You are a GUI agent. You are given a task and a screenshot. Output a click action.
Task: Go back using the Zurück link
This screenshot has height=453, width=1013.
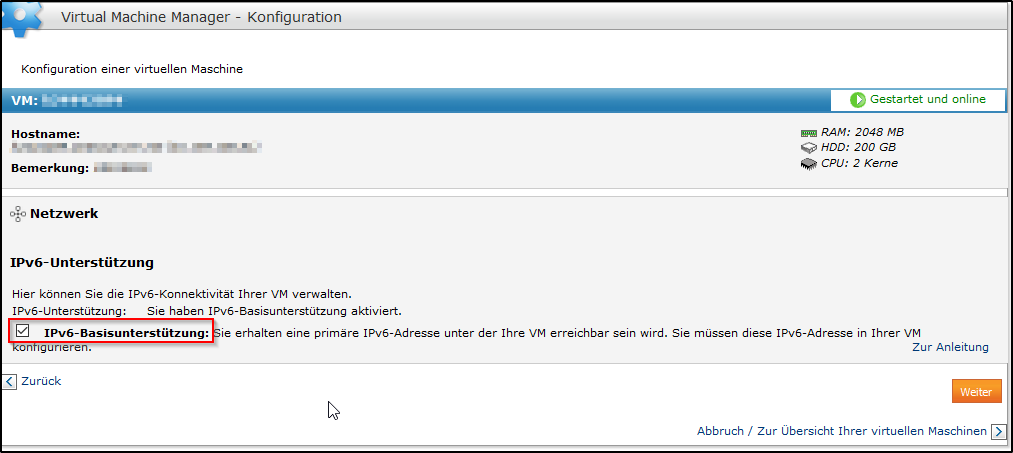[x=41, y=381]
